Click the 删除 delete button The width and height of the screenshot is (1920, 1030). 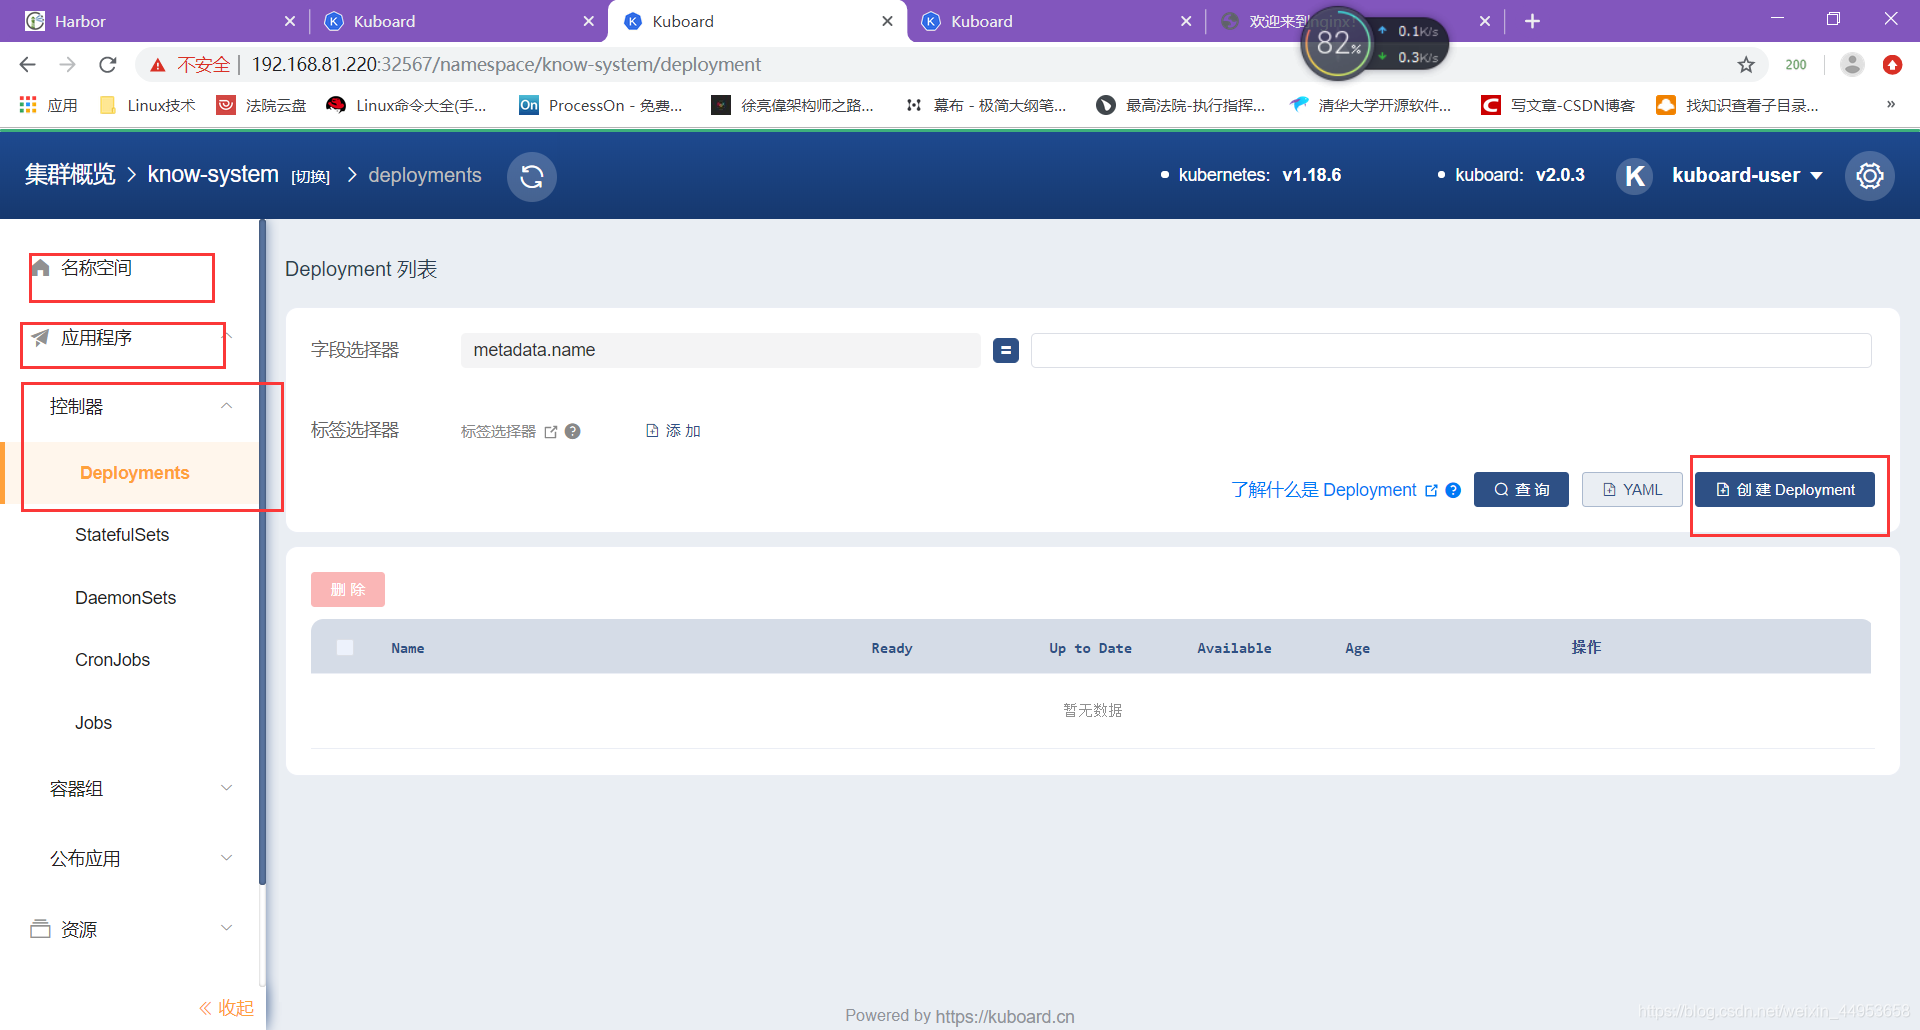click(348, 590)
